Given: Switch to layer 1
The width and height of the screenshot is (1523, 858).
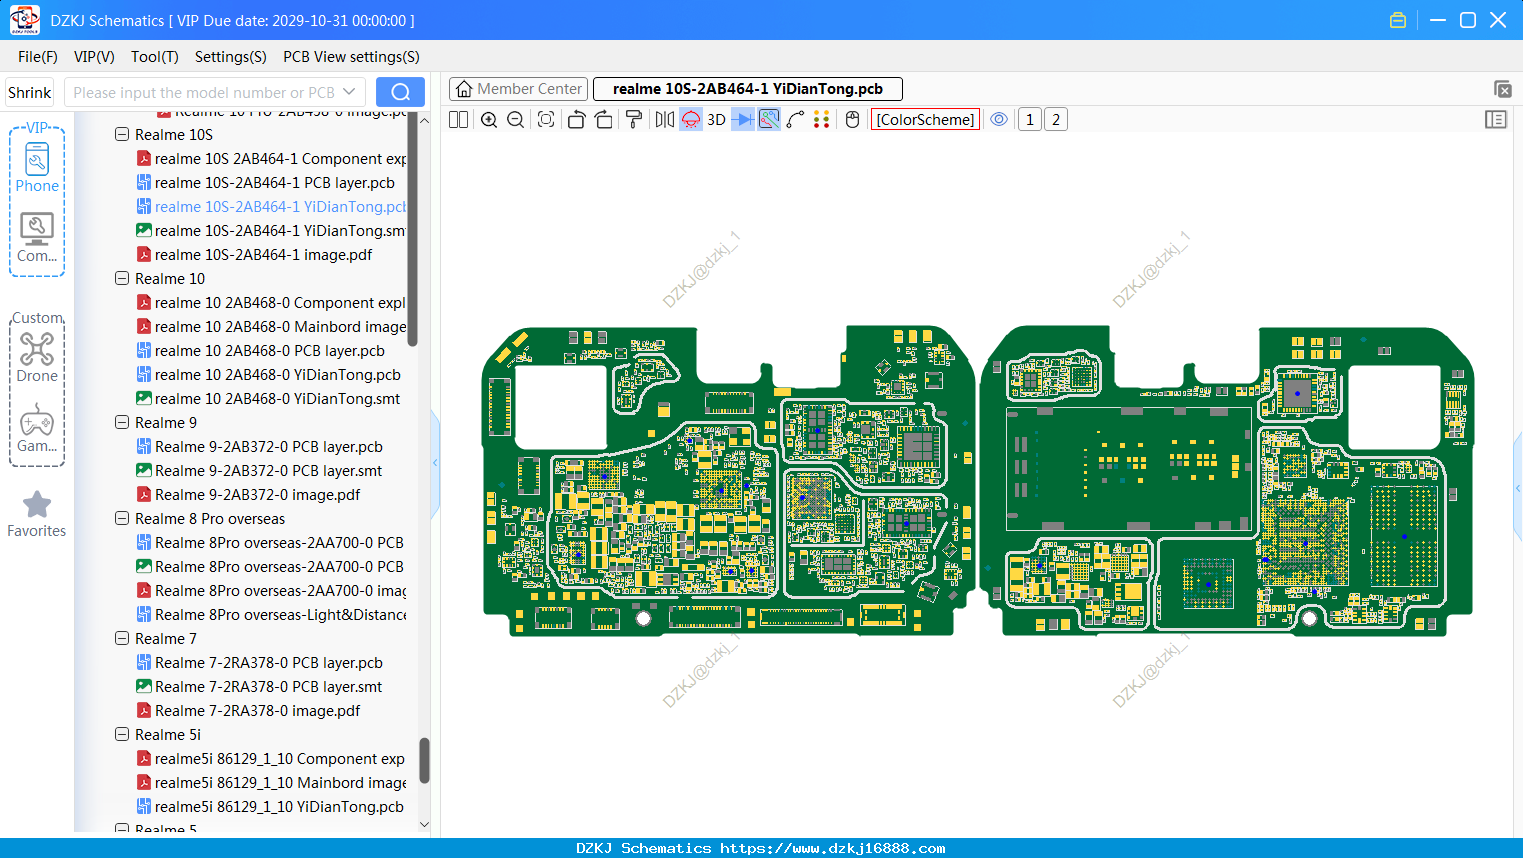Looking at the screenshot, I should (x=1030, y=120).
